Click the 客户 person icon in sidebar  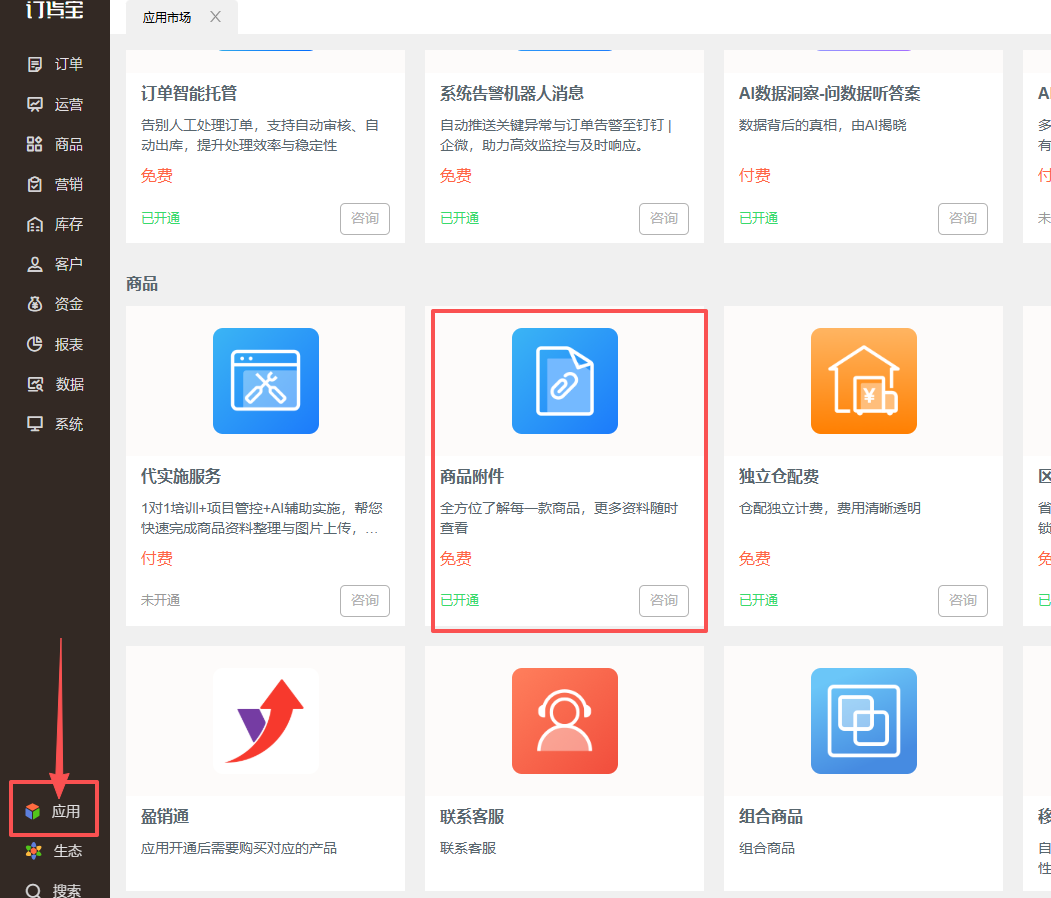(x=35, y=264)
